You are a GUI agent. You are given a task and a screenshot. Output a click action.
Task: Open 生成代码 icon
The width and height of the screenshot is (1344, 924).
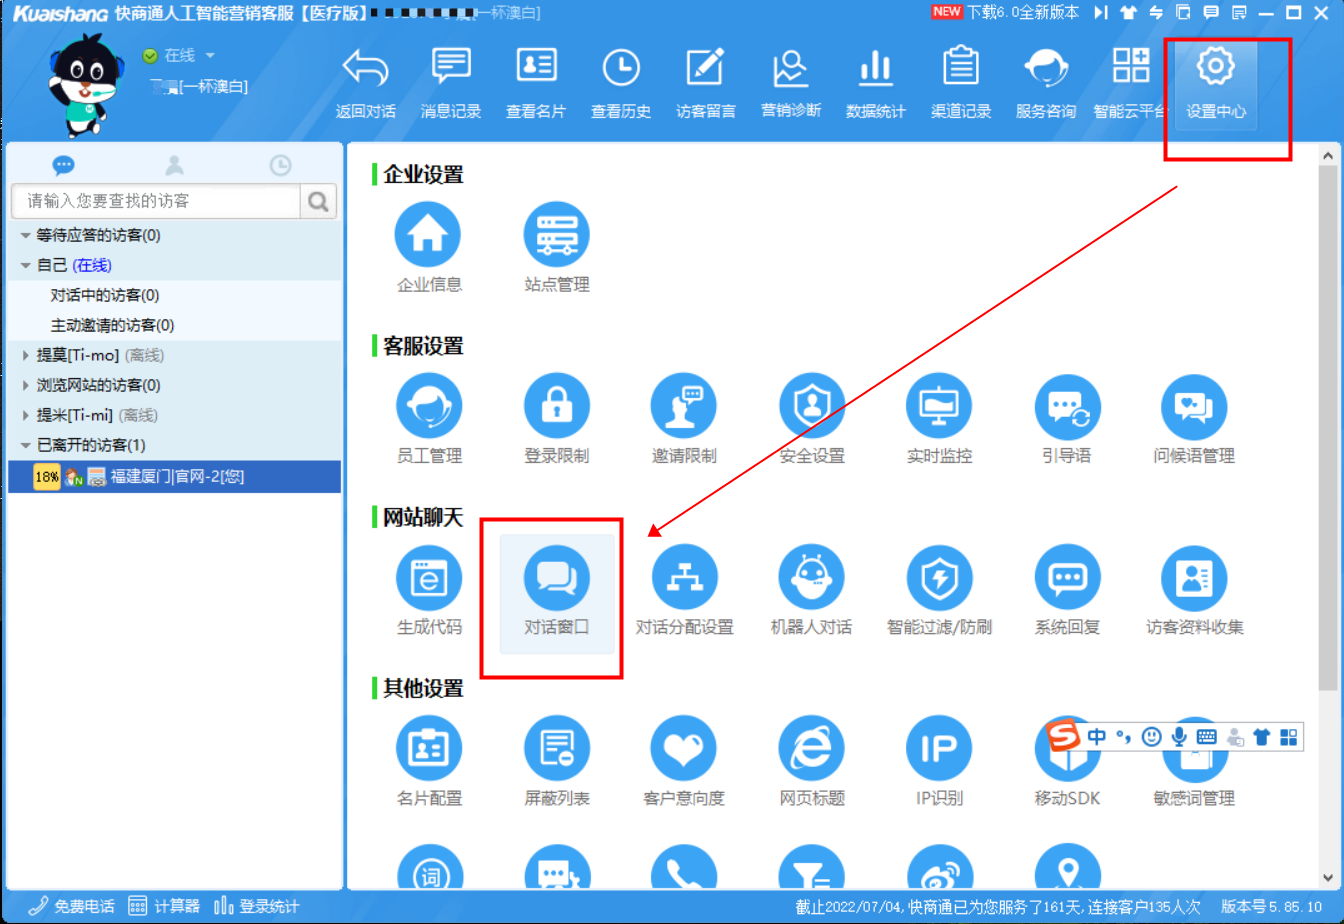[x=428, y=580]
